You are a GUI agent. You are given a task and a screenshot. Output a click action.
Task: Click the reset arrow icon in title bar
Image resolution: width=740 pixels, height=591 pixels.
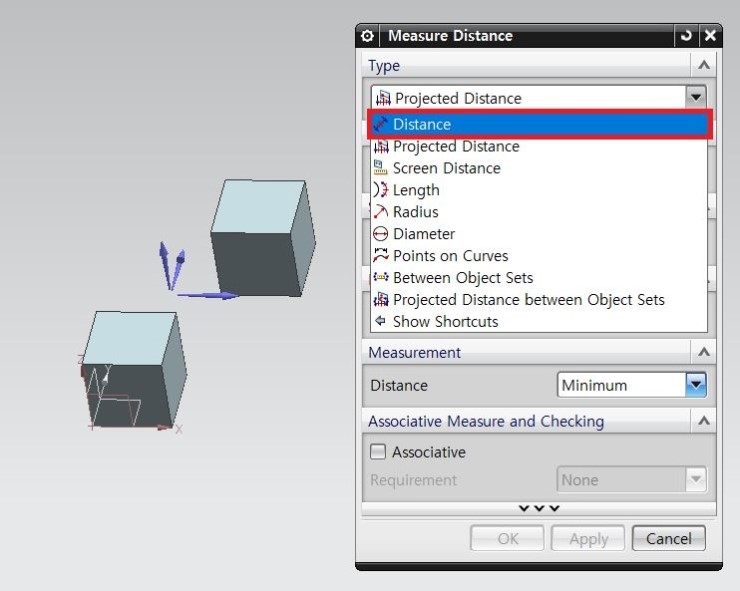(x=686, y=36)
